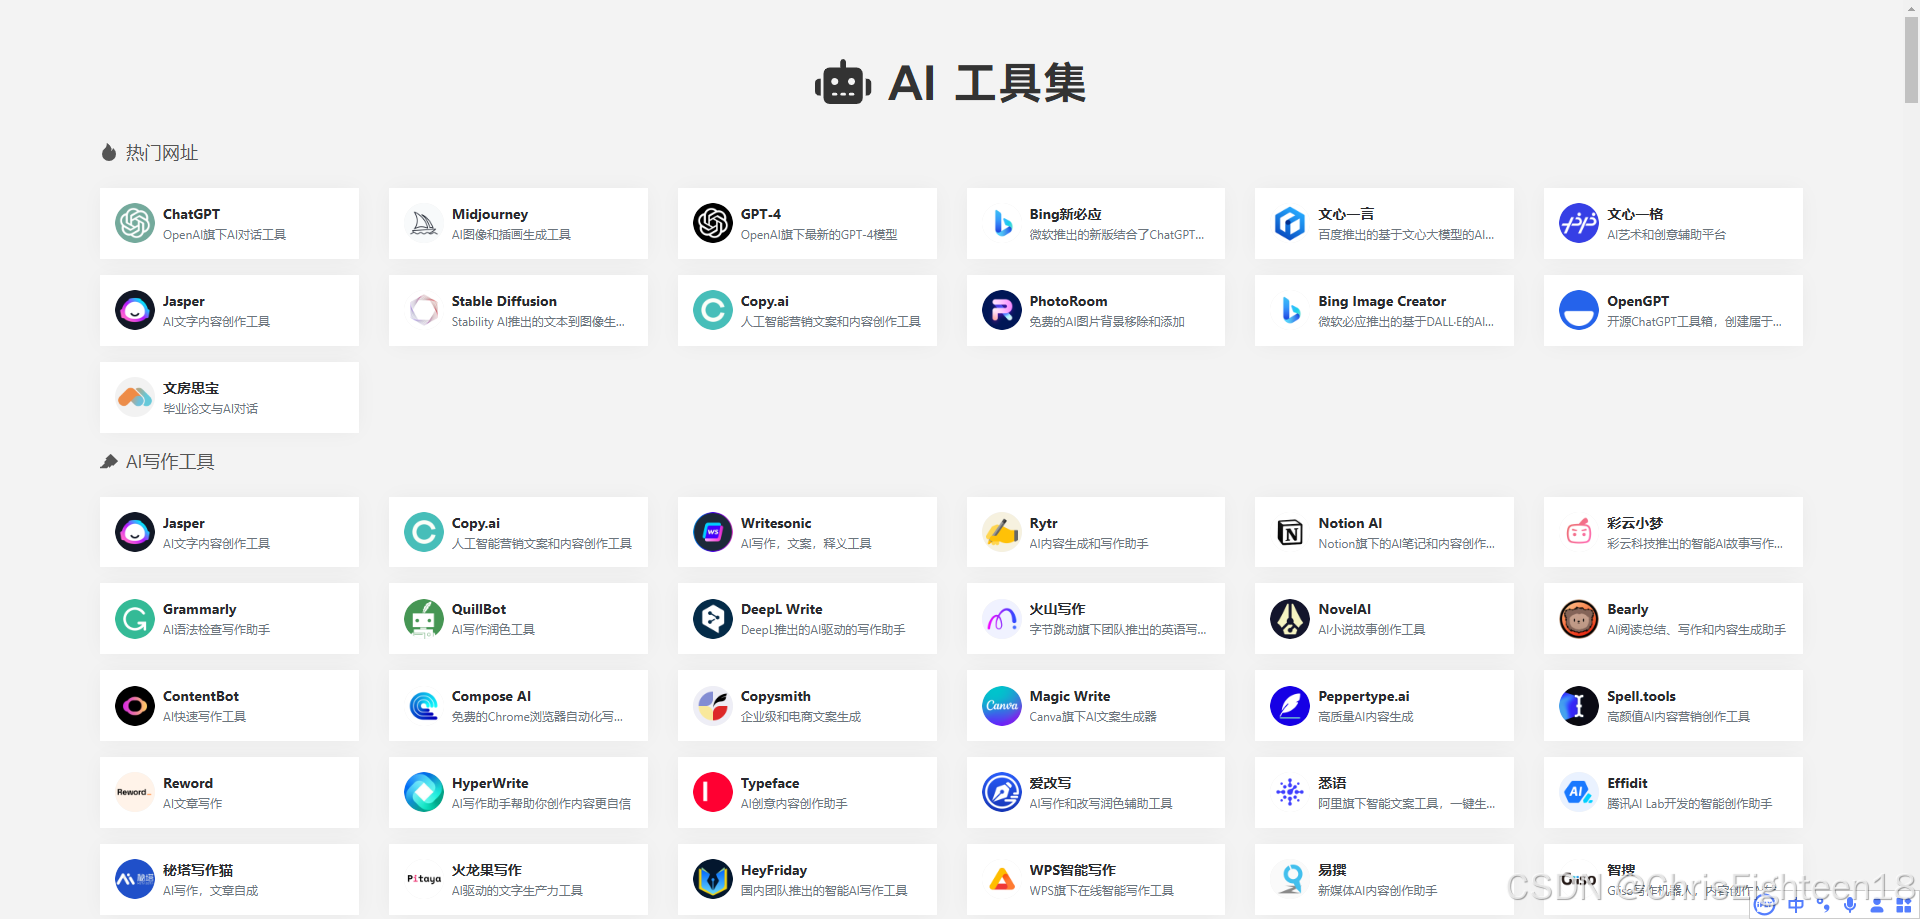This screenshot has height=919, width=1920.
Task: Click the Grammarly green G icon
Action: click(x=134, y=619)
